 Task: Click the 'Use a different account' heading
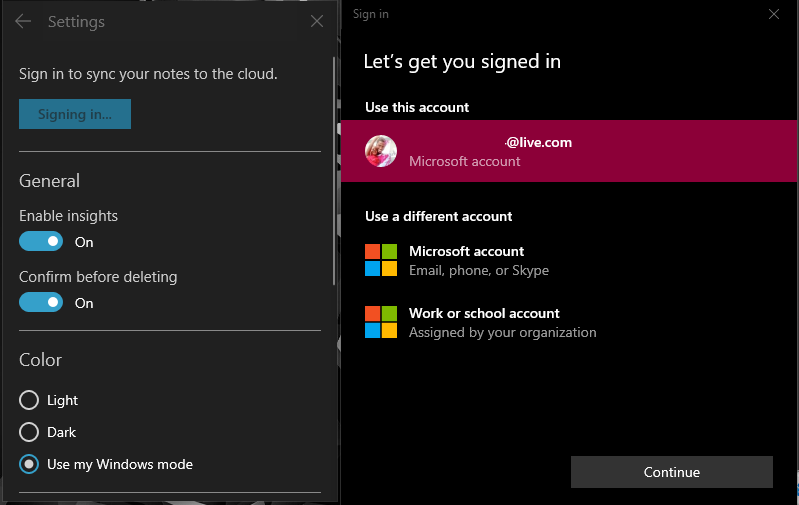pyautogui.click(x=438, y=216)
